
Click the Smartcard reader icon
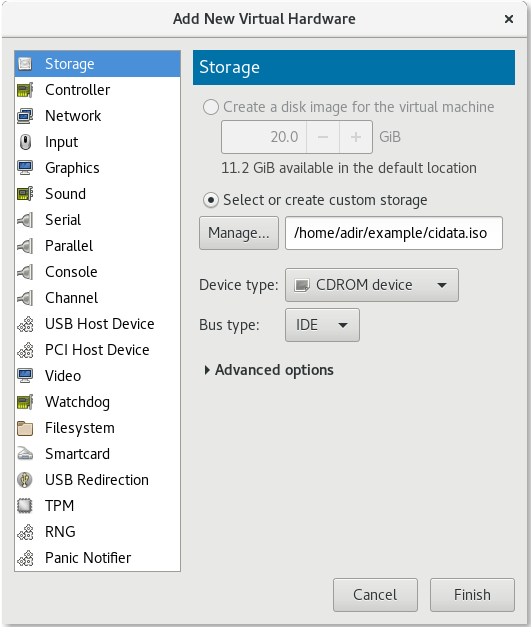[x=25, y=453]
